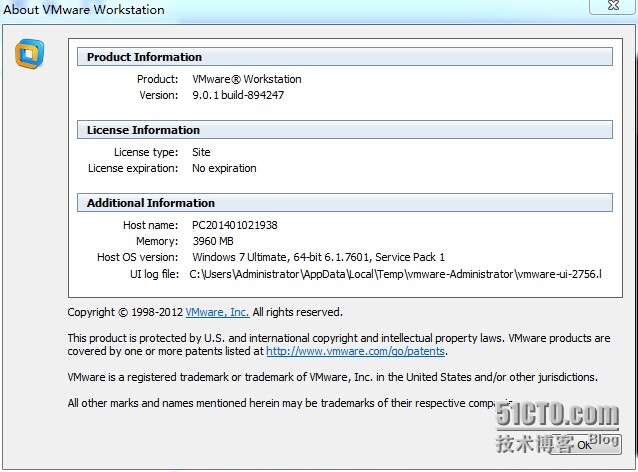Click the 'No expiration' license value
This screenshot has height=472, width=638.
224,168
